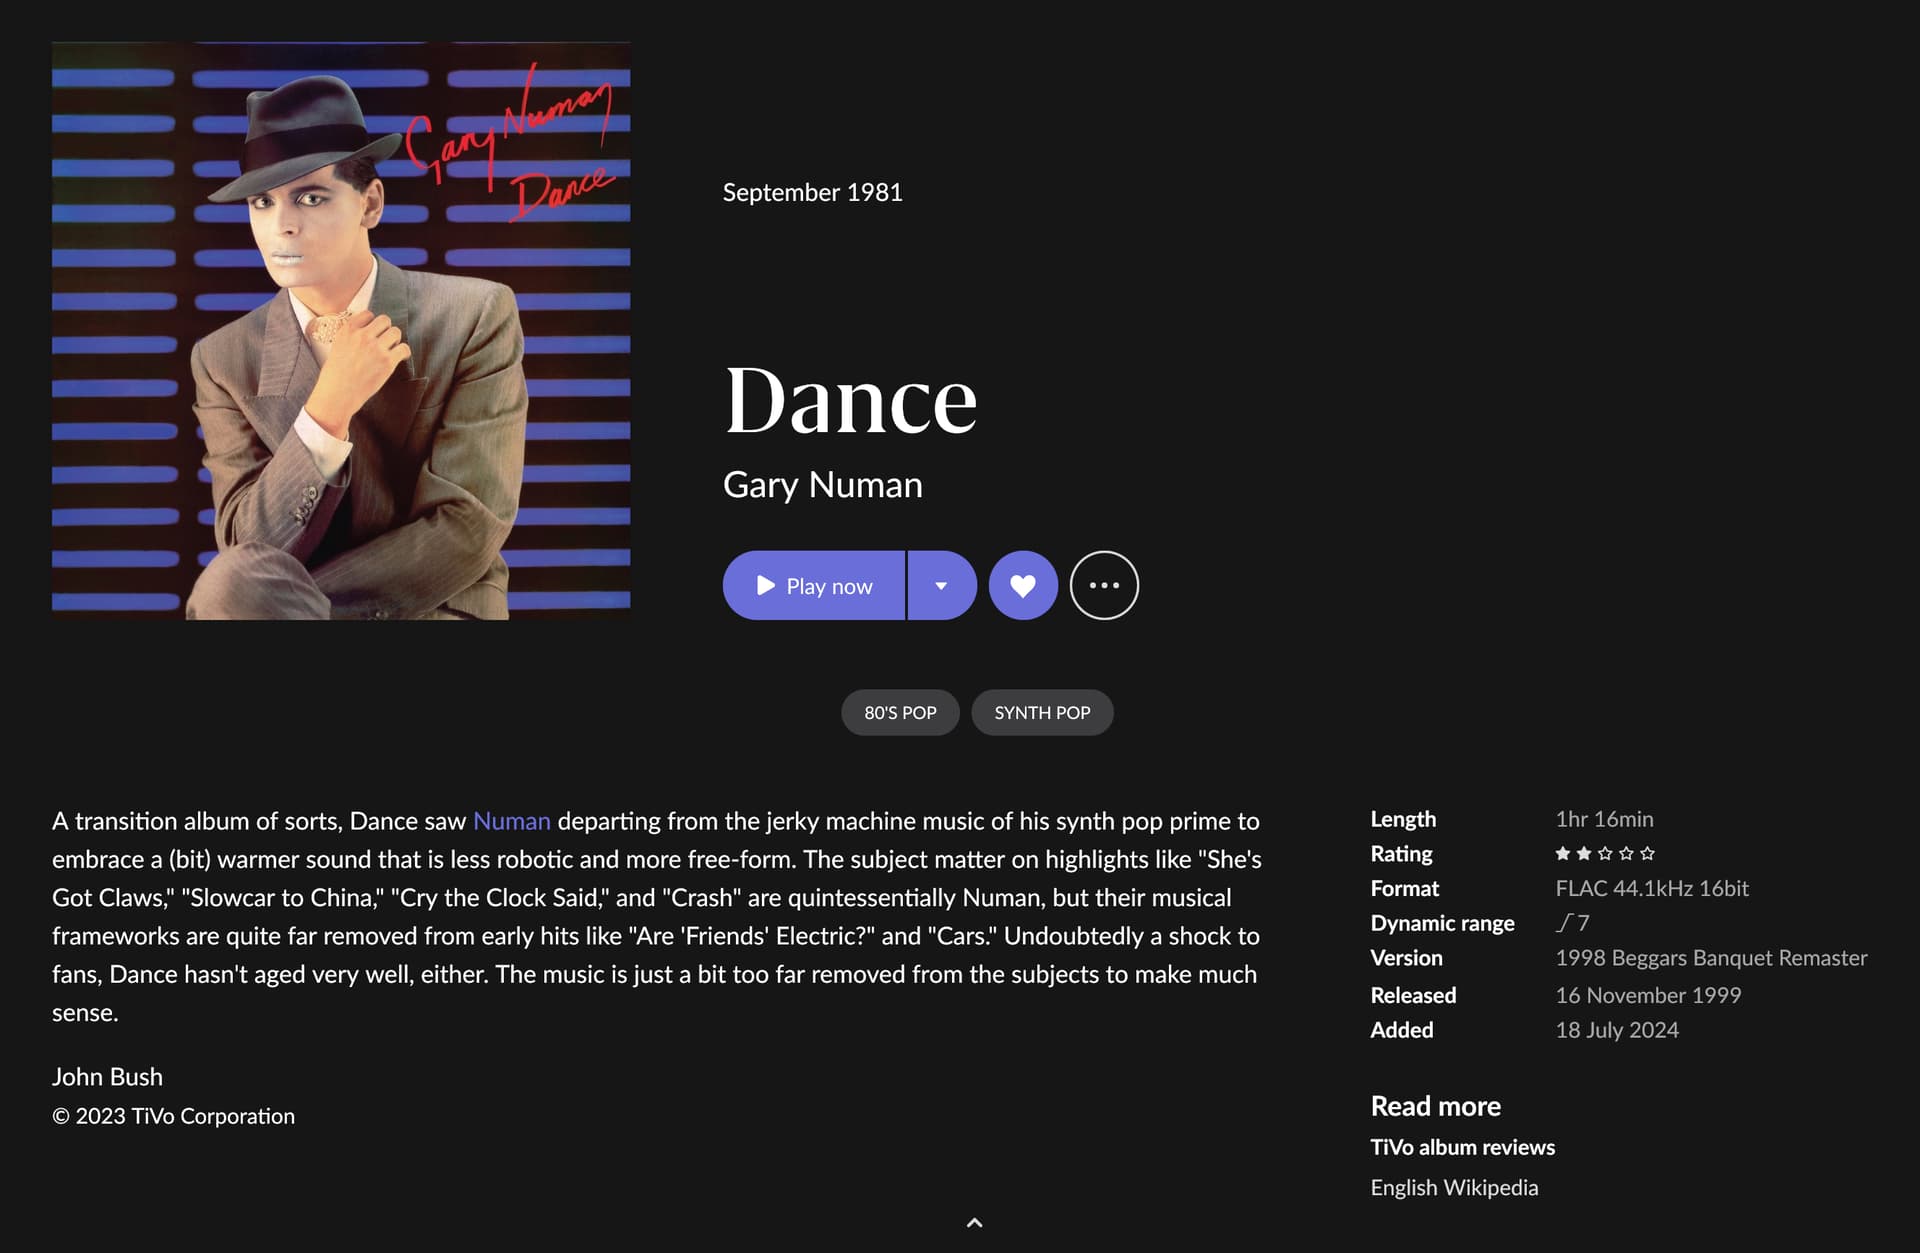
Task: Select the 80'S POP genre tag
Action: 900,713
